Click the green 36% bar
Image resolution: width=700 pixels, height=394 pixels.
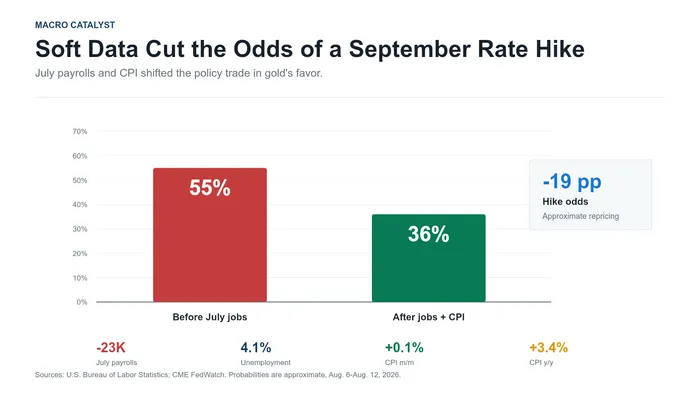coord(429,258)
